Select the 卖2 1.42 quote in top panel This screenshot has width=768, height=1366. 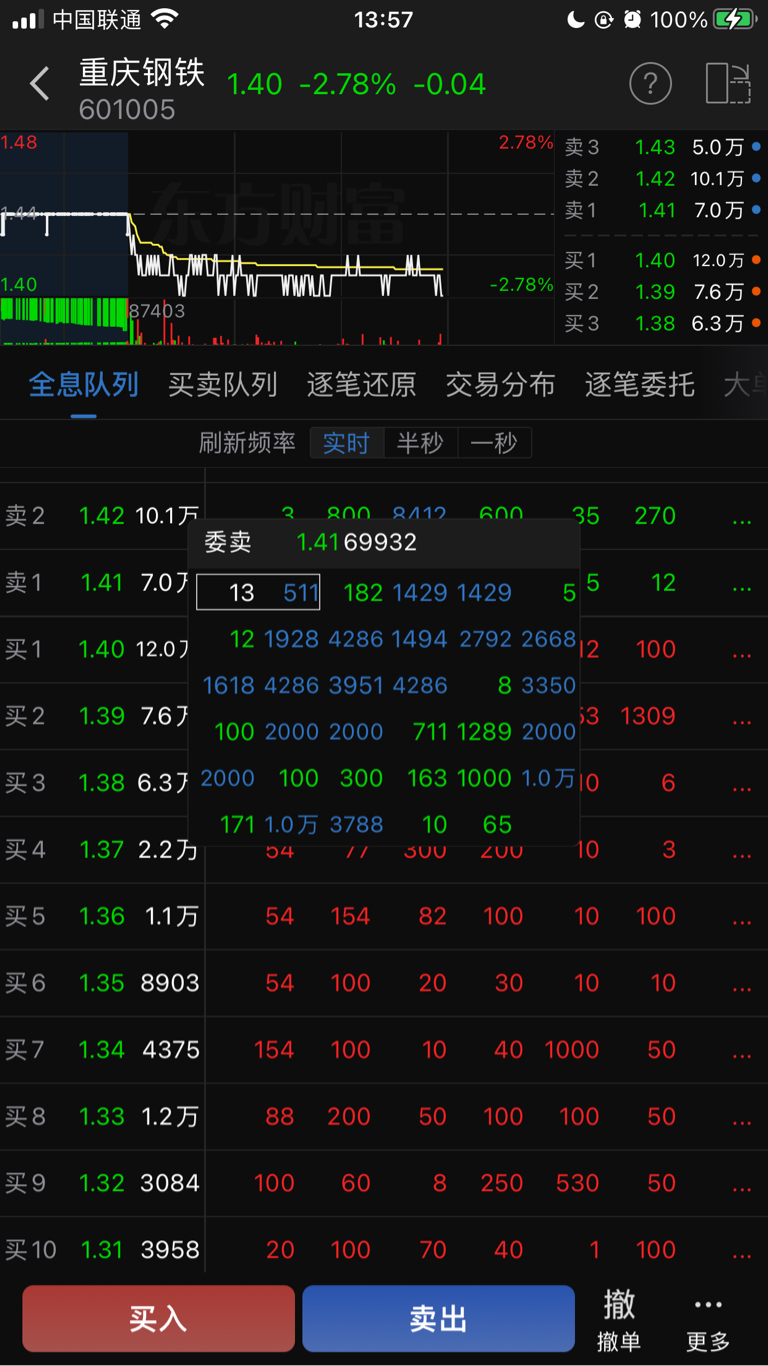661,179
